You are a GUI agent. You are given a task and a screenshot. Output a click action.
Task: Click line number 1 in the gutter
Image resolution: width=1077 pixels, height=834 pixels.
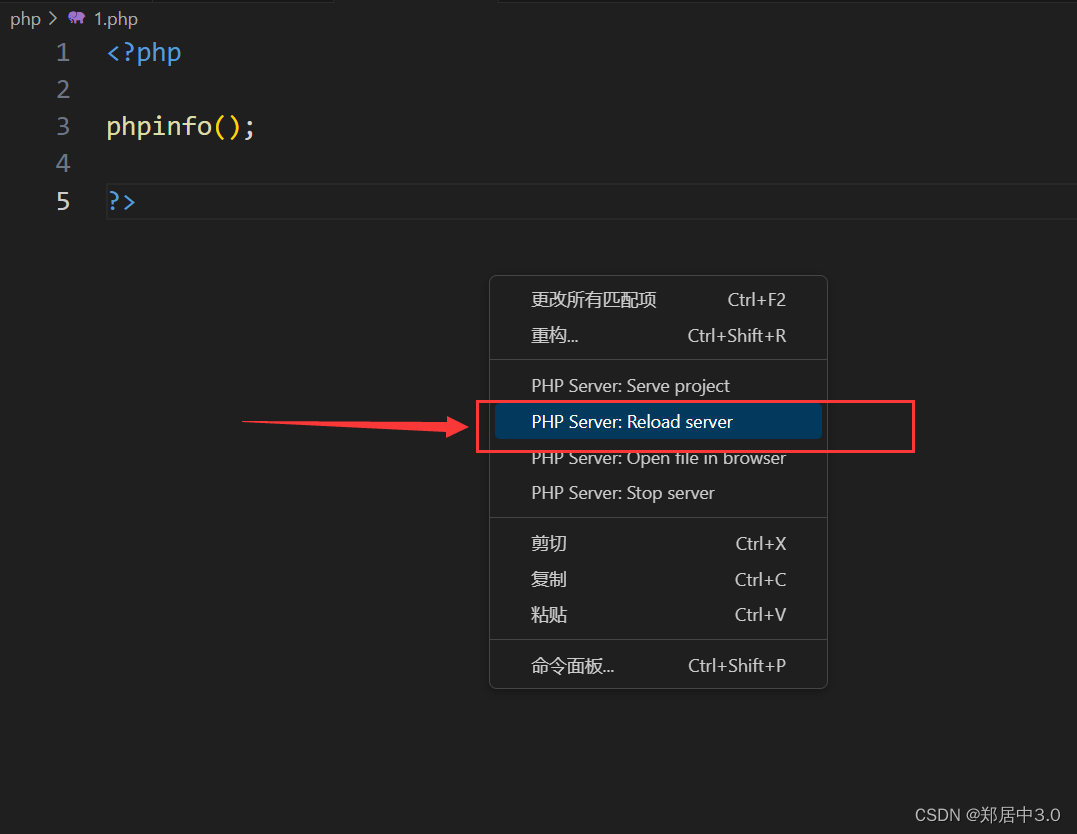(x=62, y=52)
